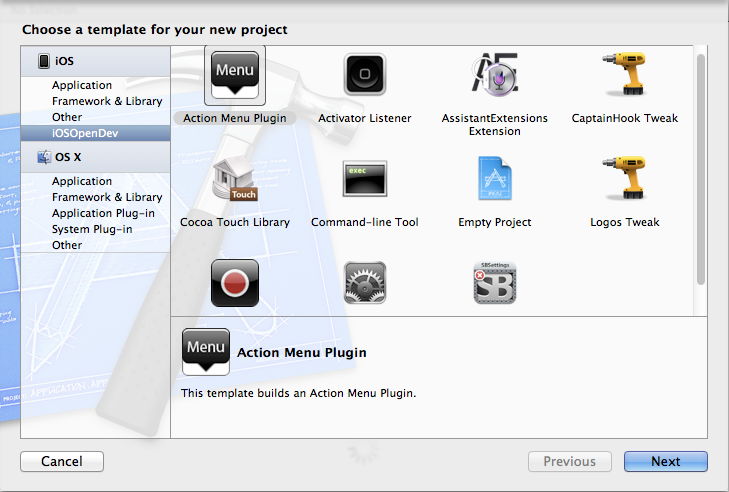The height and width of the screenshot is (492, 729).
Task: Select the Action Menu Plugin template icon
Action: (235, 75)
